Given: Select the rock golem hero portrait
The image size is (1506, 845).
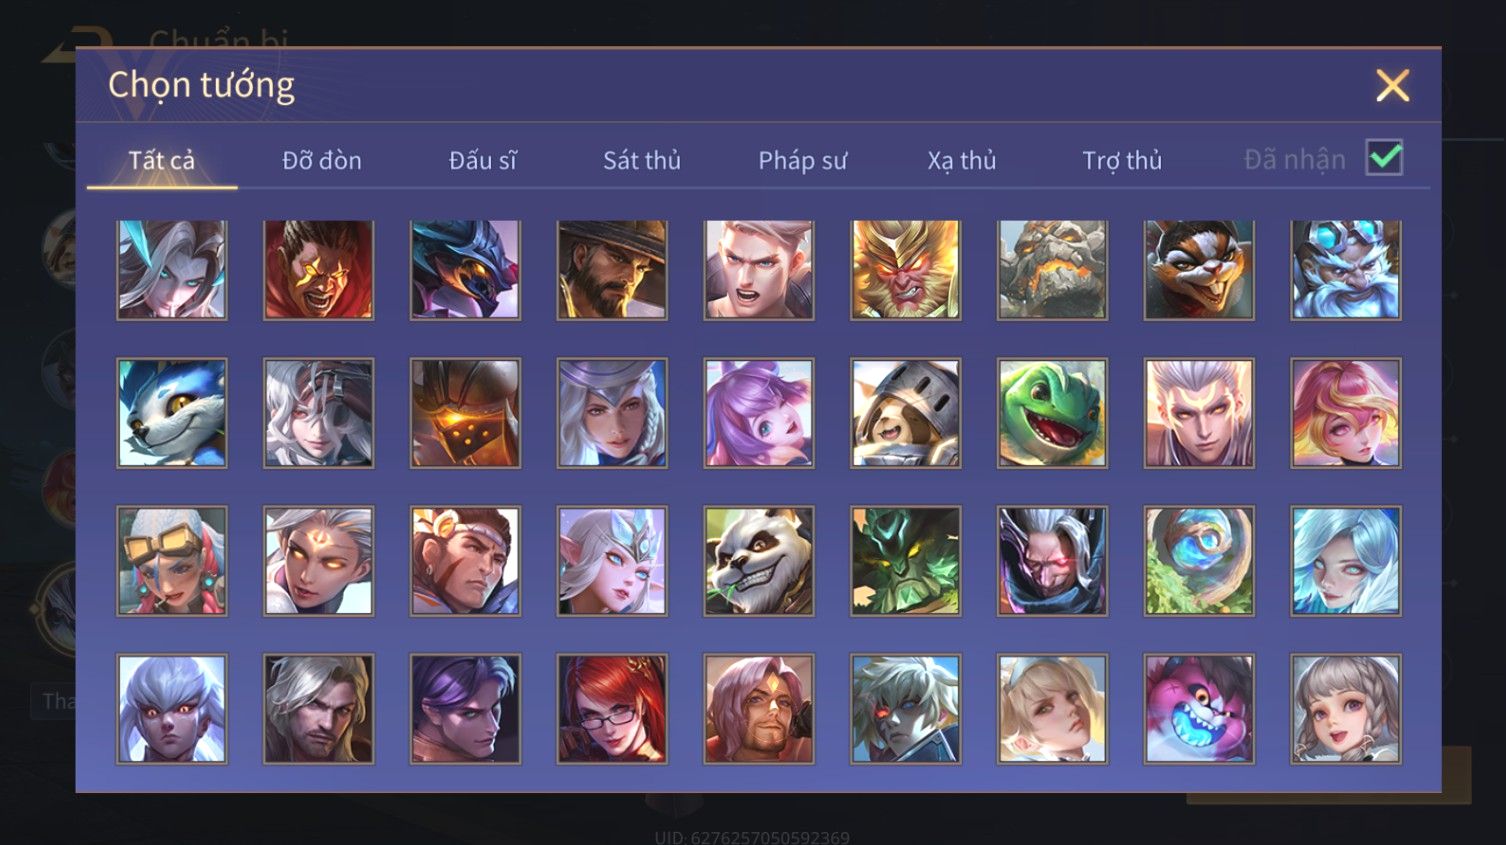Looking at the screenshot, I should tap(1052, 270).
